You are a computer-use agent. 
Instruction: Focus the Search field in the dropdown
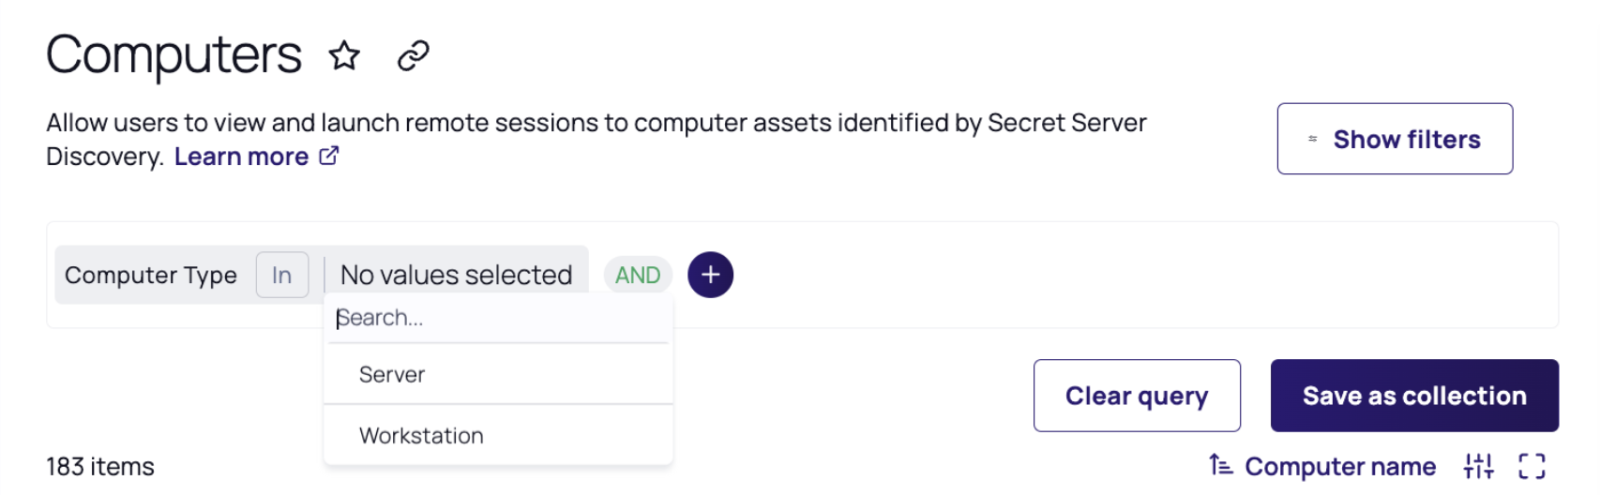498,318
